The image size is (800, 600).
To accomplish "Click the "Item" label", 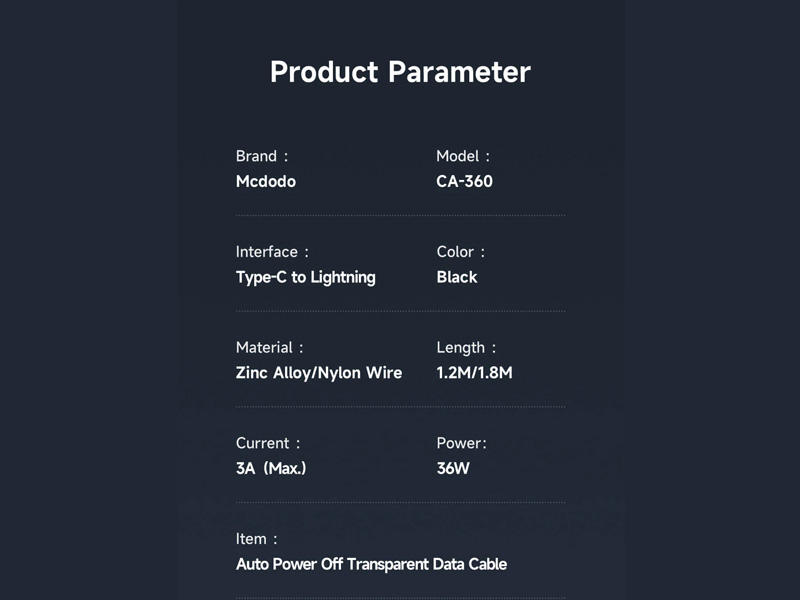I will tap(252, 539).
